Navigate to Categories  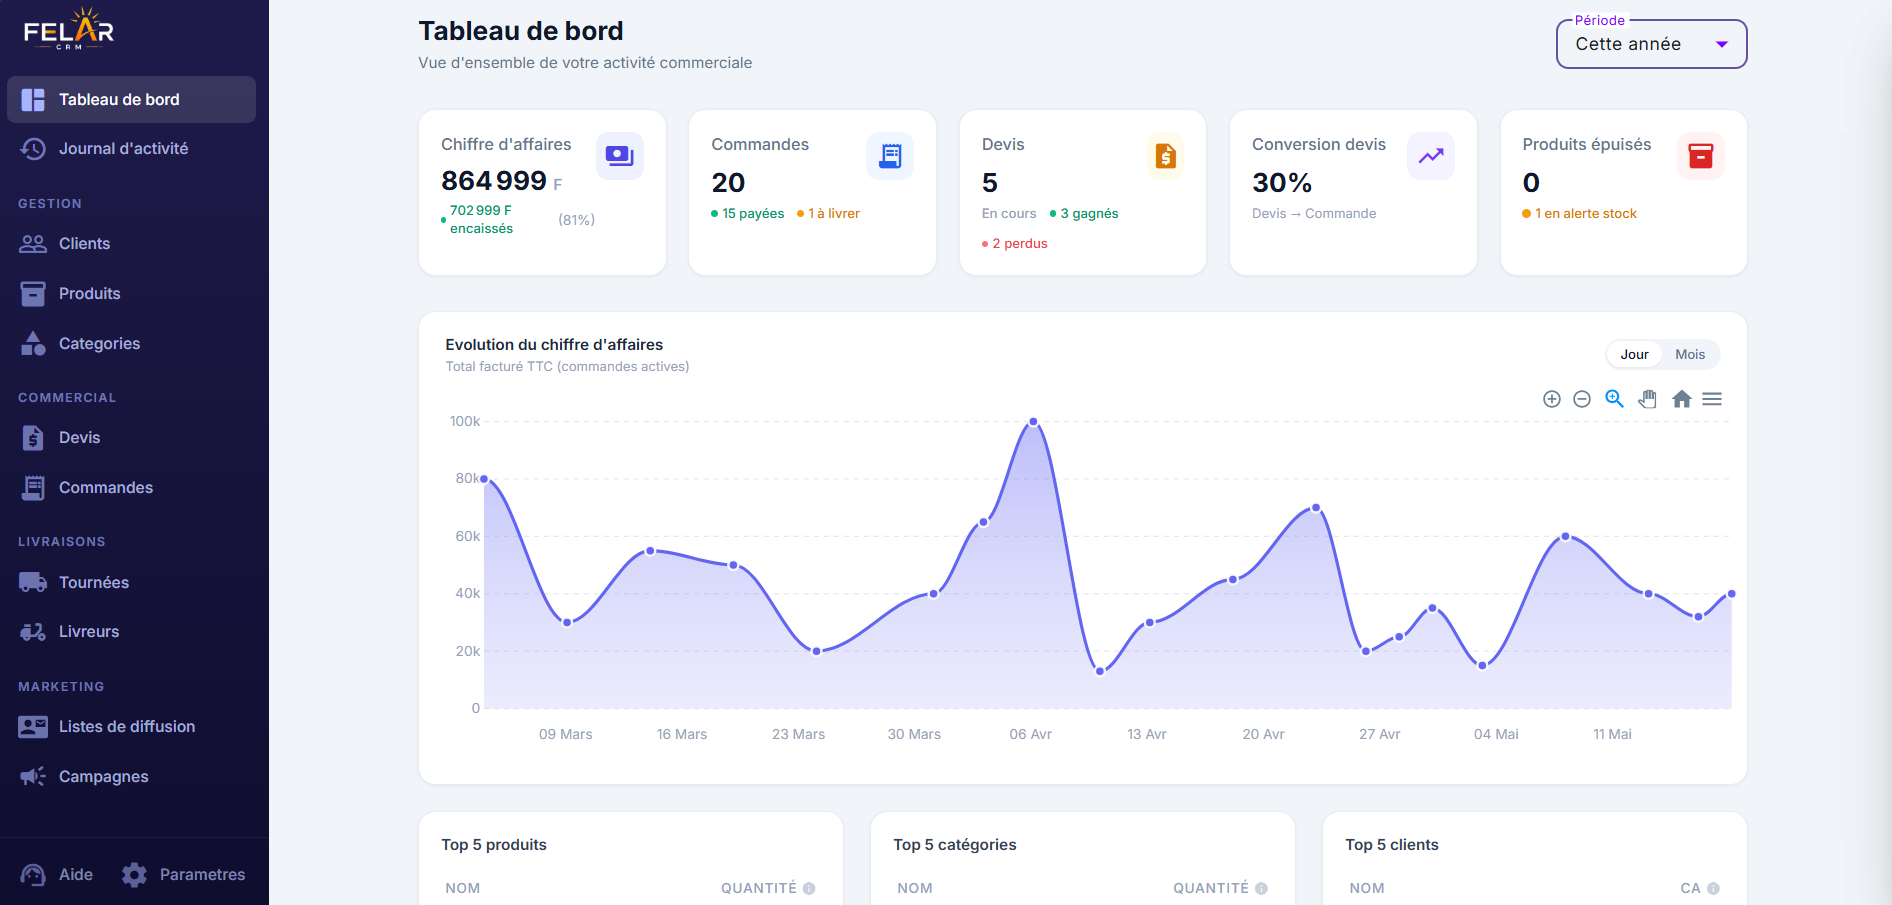tap(131, 344)
